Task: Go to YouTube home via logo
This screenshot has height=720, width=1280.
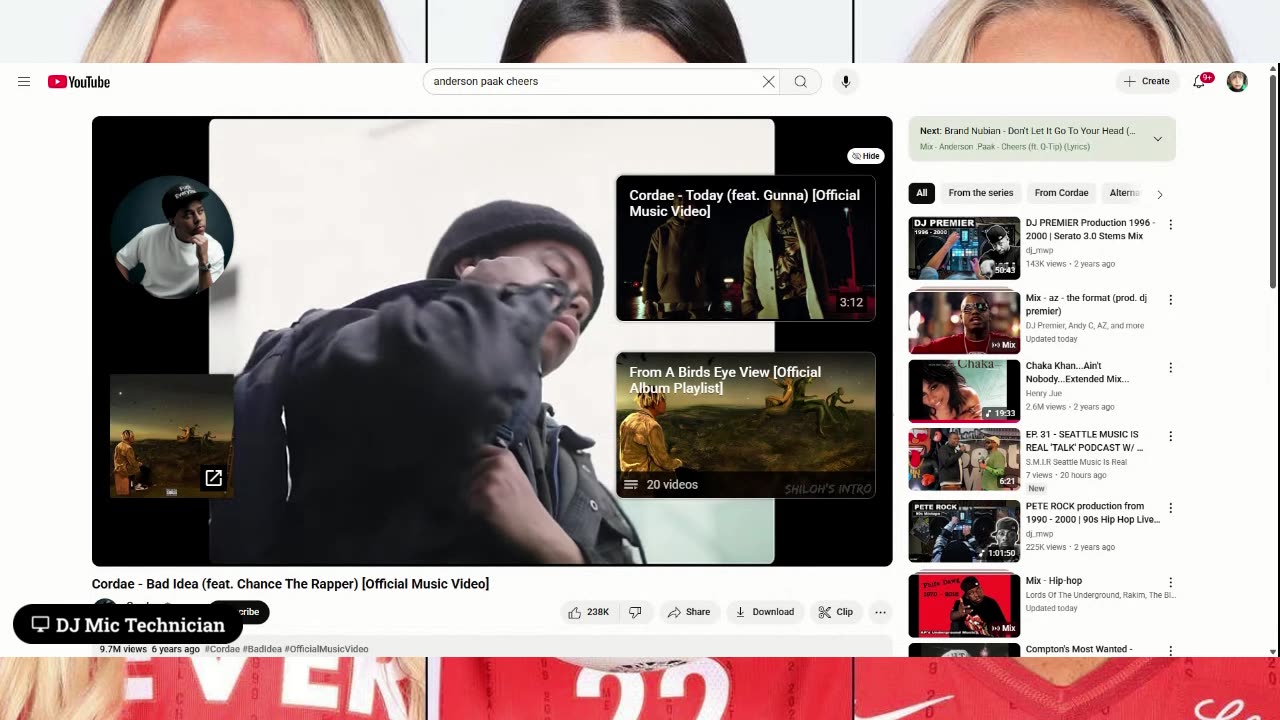Action: pyautogui.click(x=79, y=82)
